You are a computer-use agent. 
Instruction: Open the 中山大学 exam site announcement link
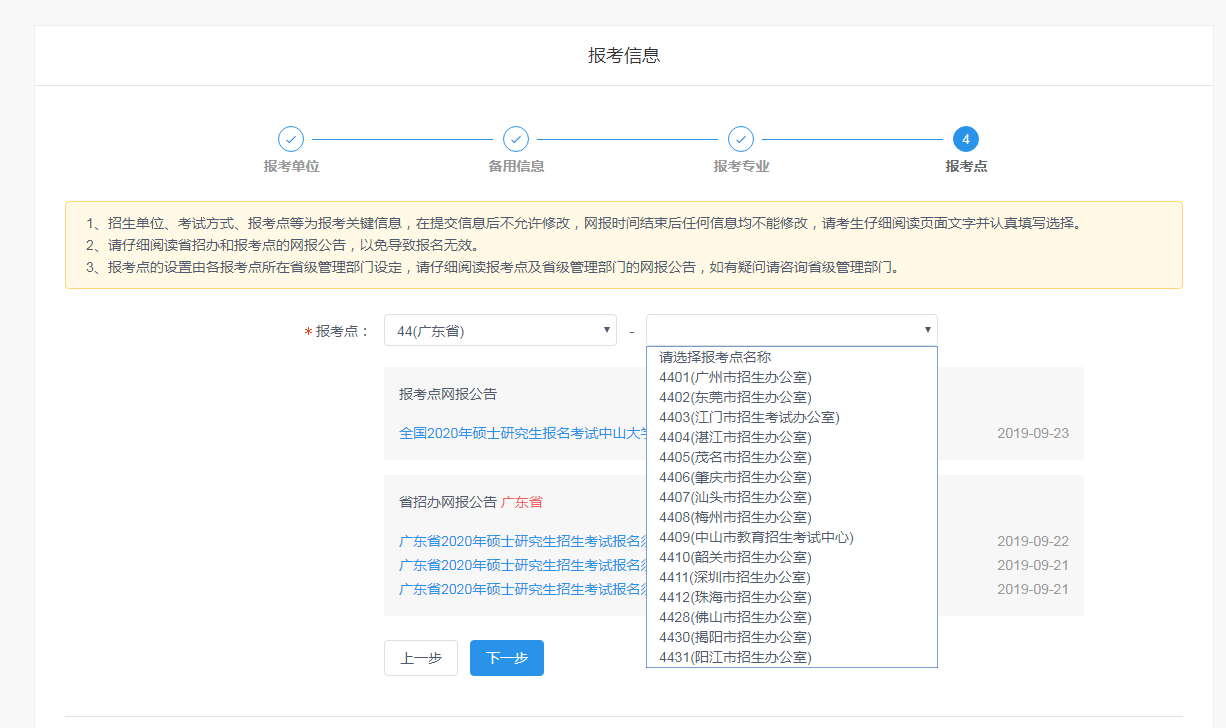click(521, 433)
